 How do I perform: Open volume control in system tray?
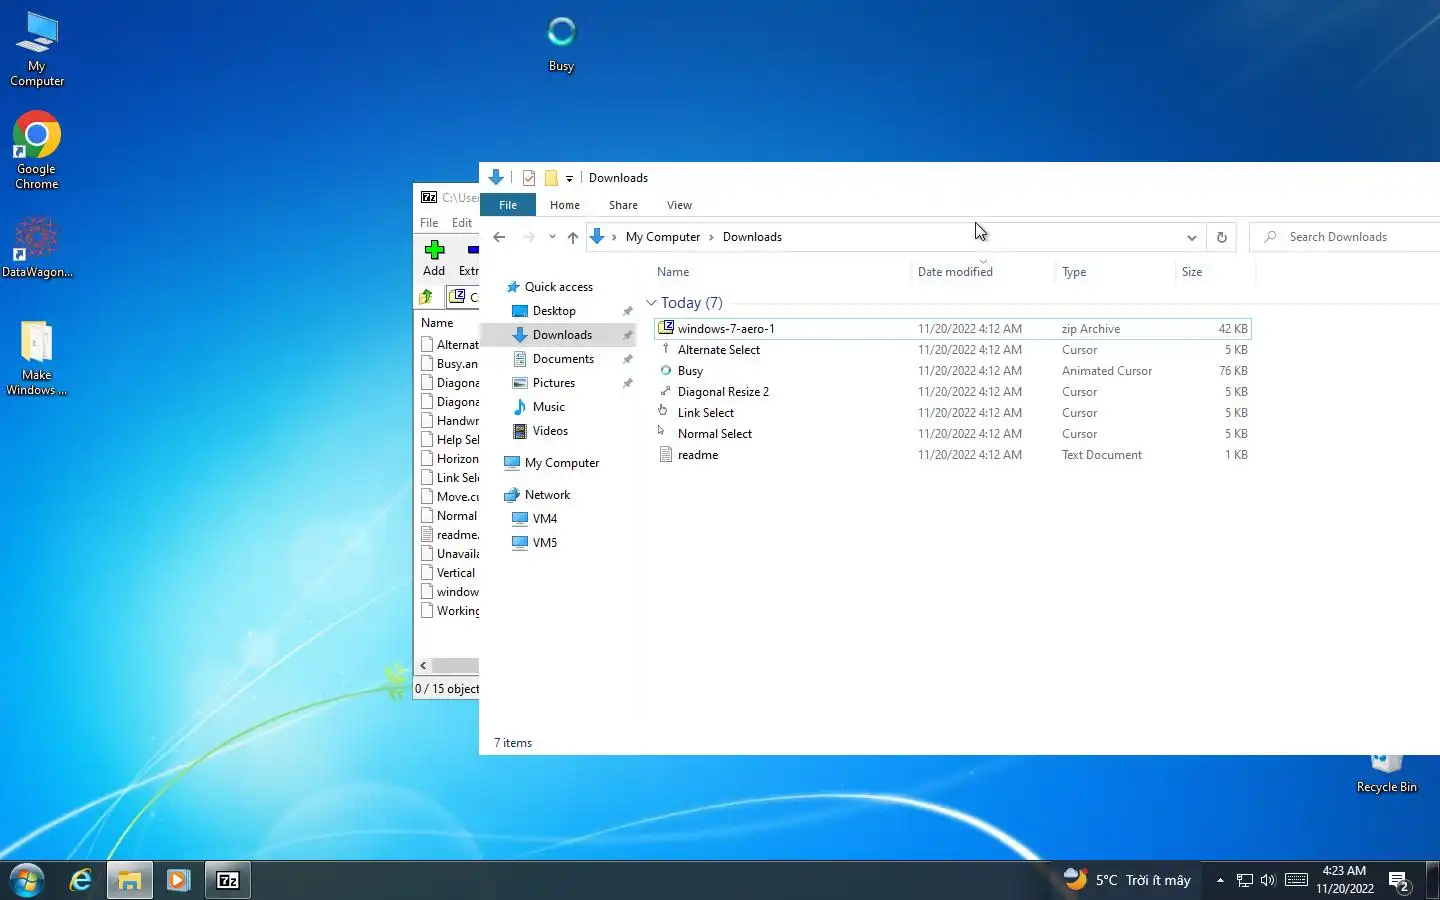point(1268,880)
